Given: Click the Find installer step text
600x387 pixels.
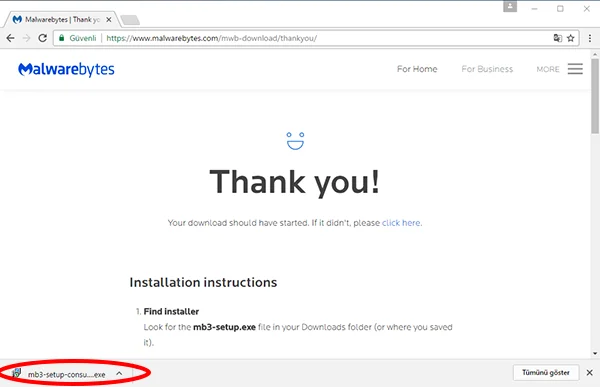Looking at the screenshot, I should 171,312.
